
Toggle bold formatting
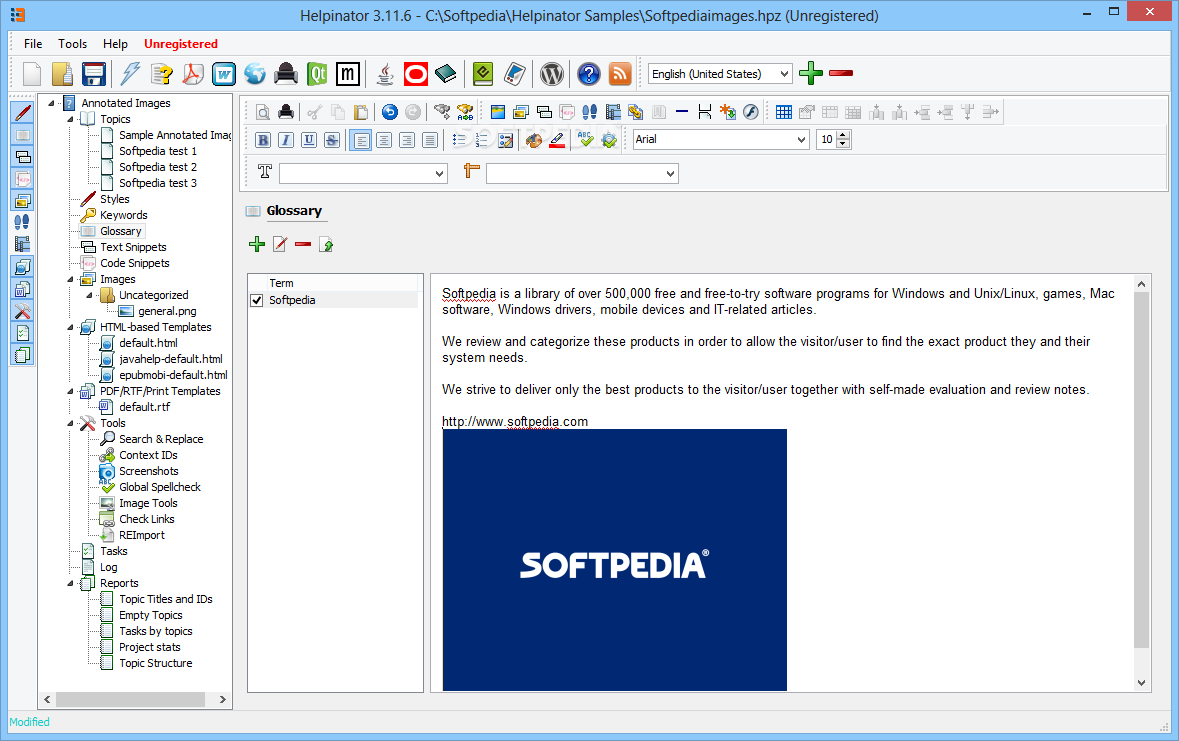click(263, 140)
